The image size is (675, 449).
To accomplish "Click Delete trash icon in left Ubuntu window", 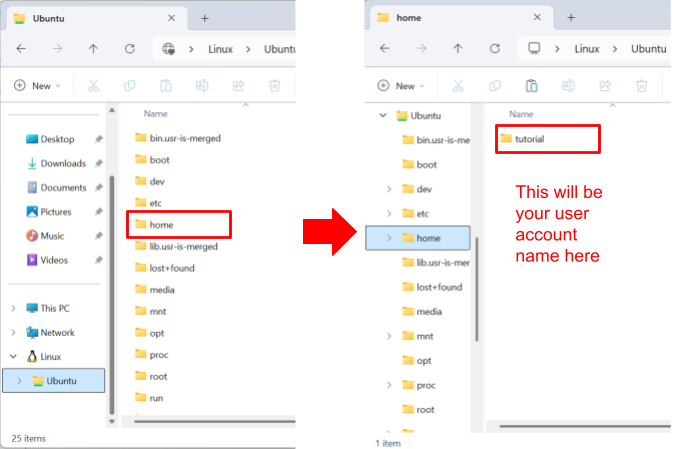I will point(275,86).
